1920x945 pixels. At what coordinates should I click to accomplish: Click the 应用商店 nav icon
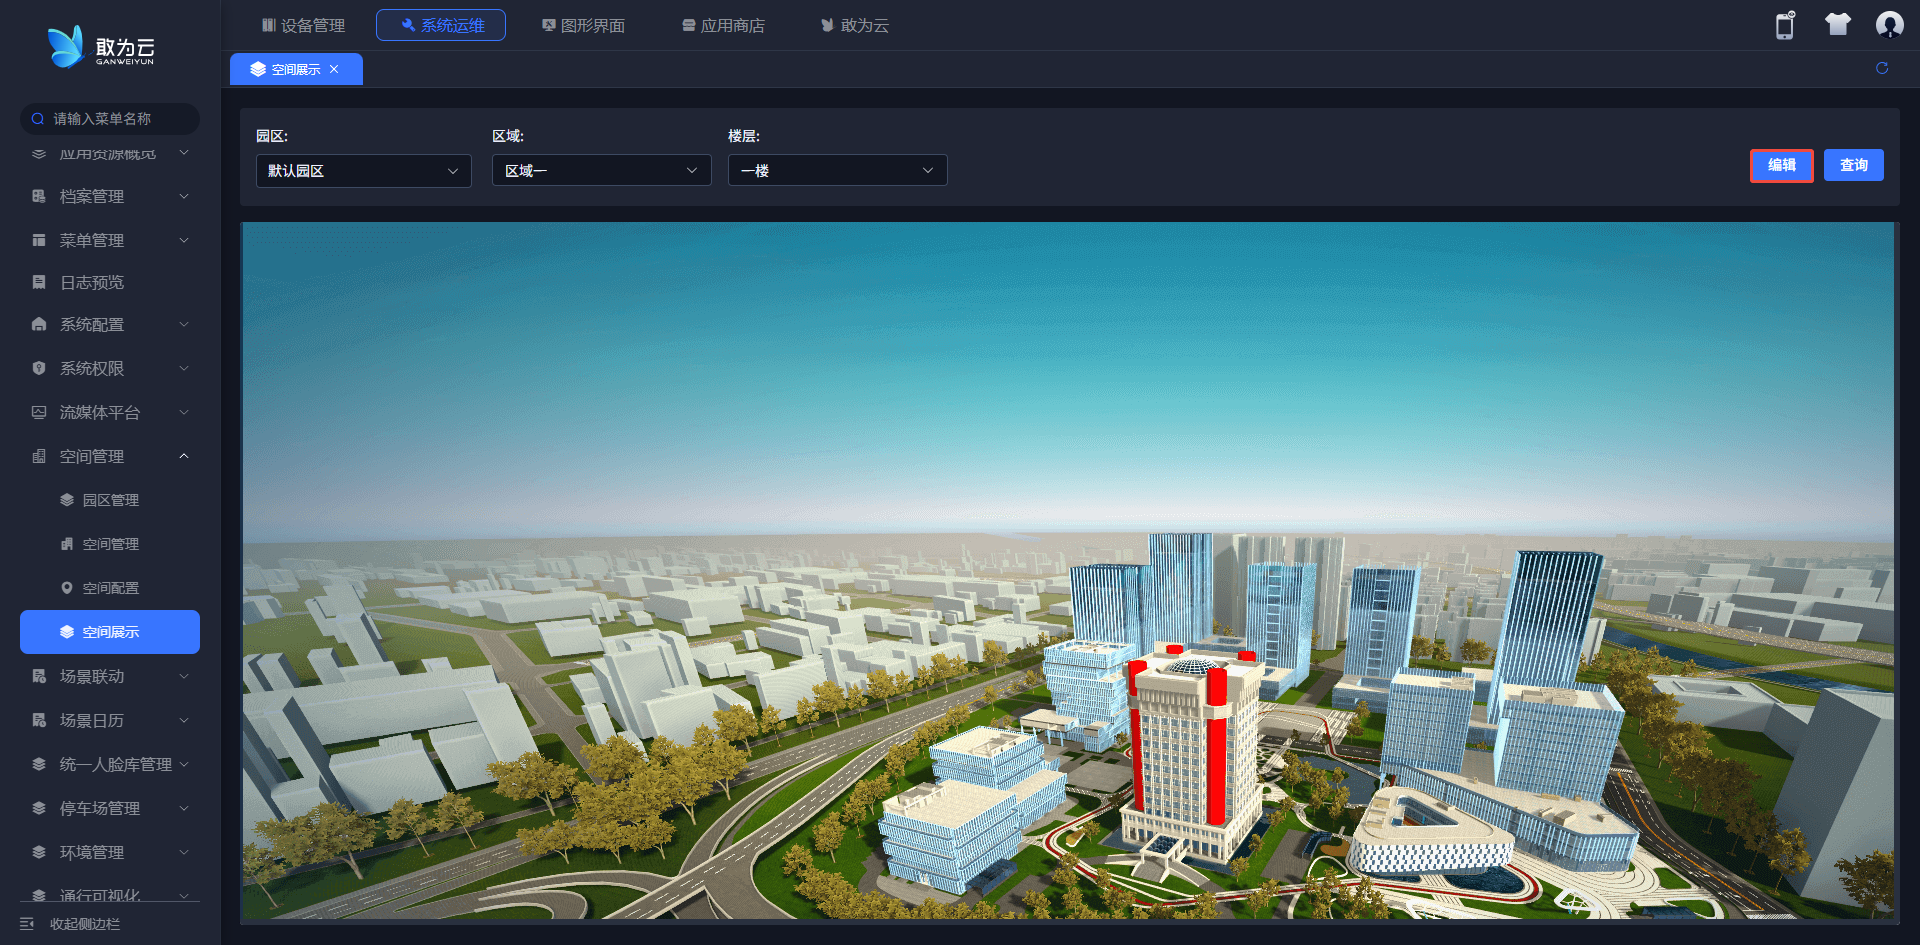click(689, 25)
